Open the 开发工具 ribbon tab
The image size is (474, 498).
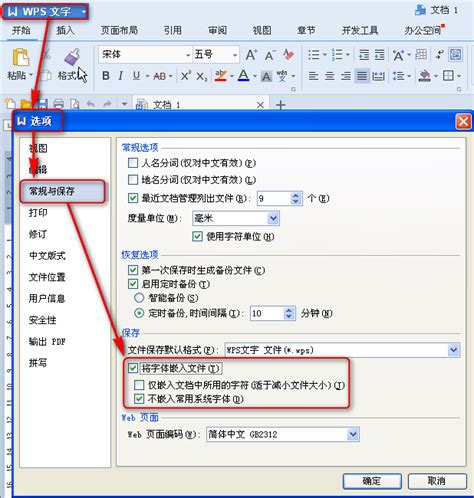[x=360, y=31]
